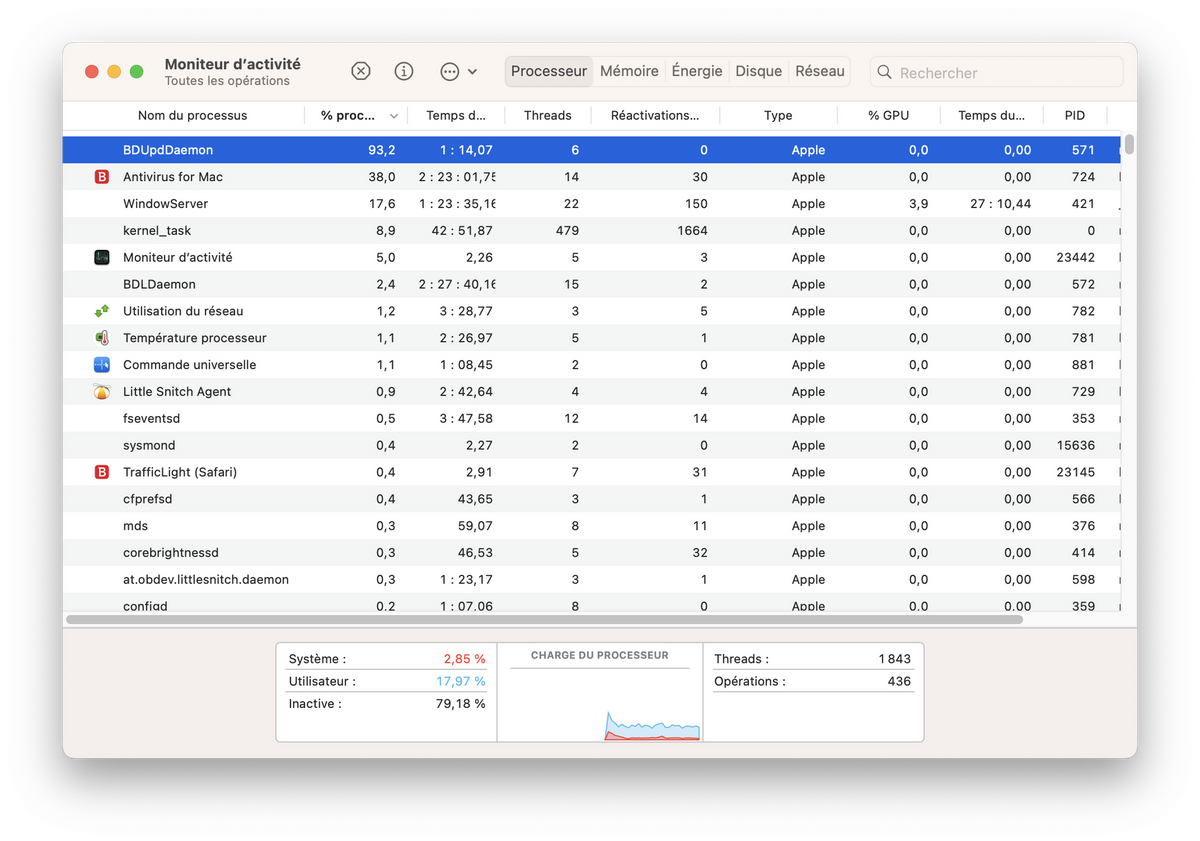Toggle sort arrow on % proc column
Viewport: 1200px width, 841px height.
pyautogui.click(x=394, y=116)
